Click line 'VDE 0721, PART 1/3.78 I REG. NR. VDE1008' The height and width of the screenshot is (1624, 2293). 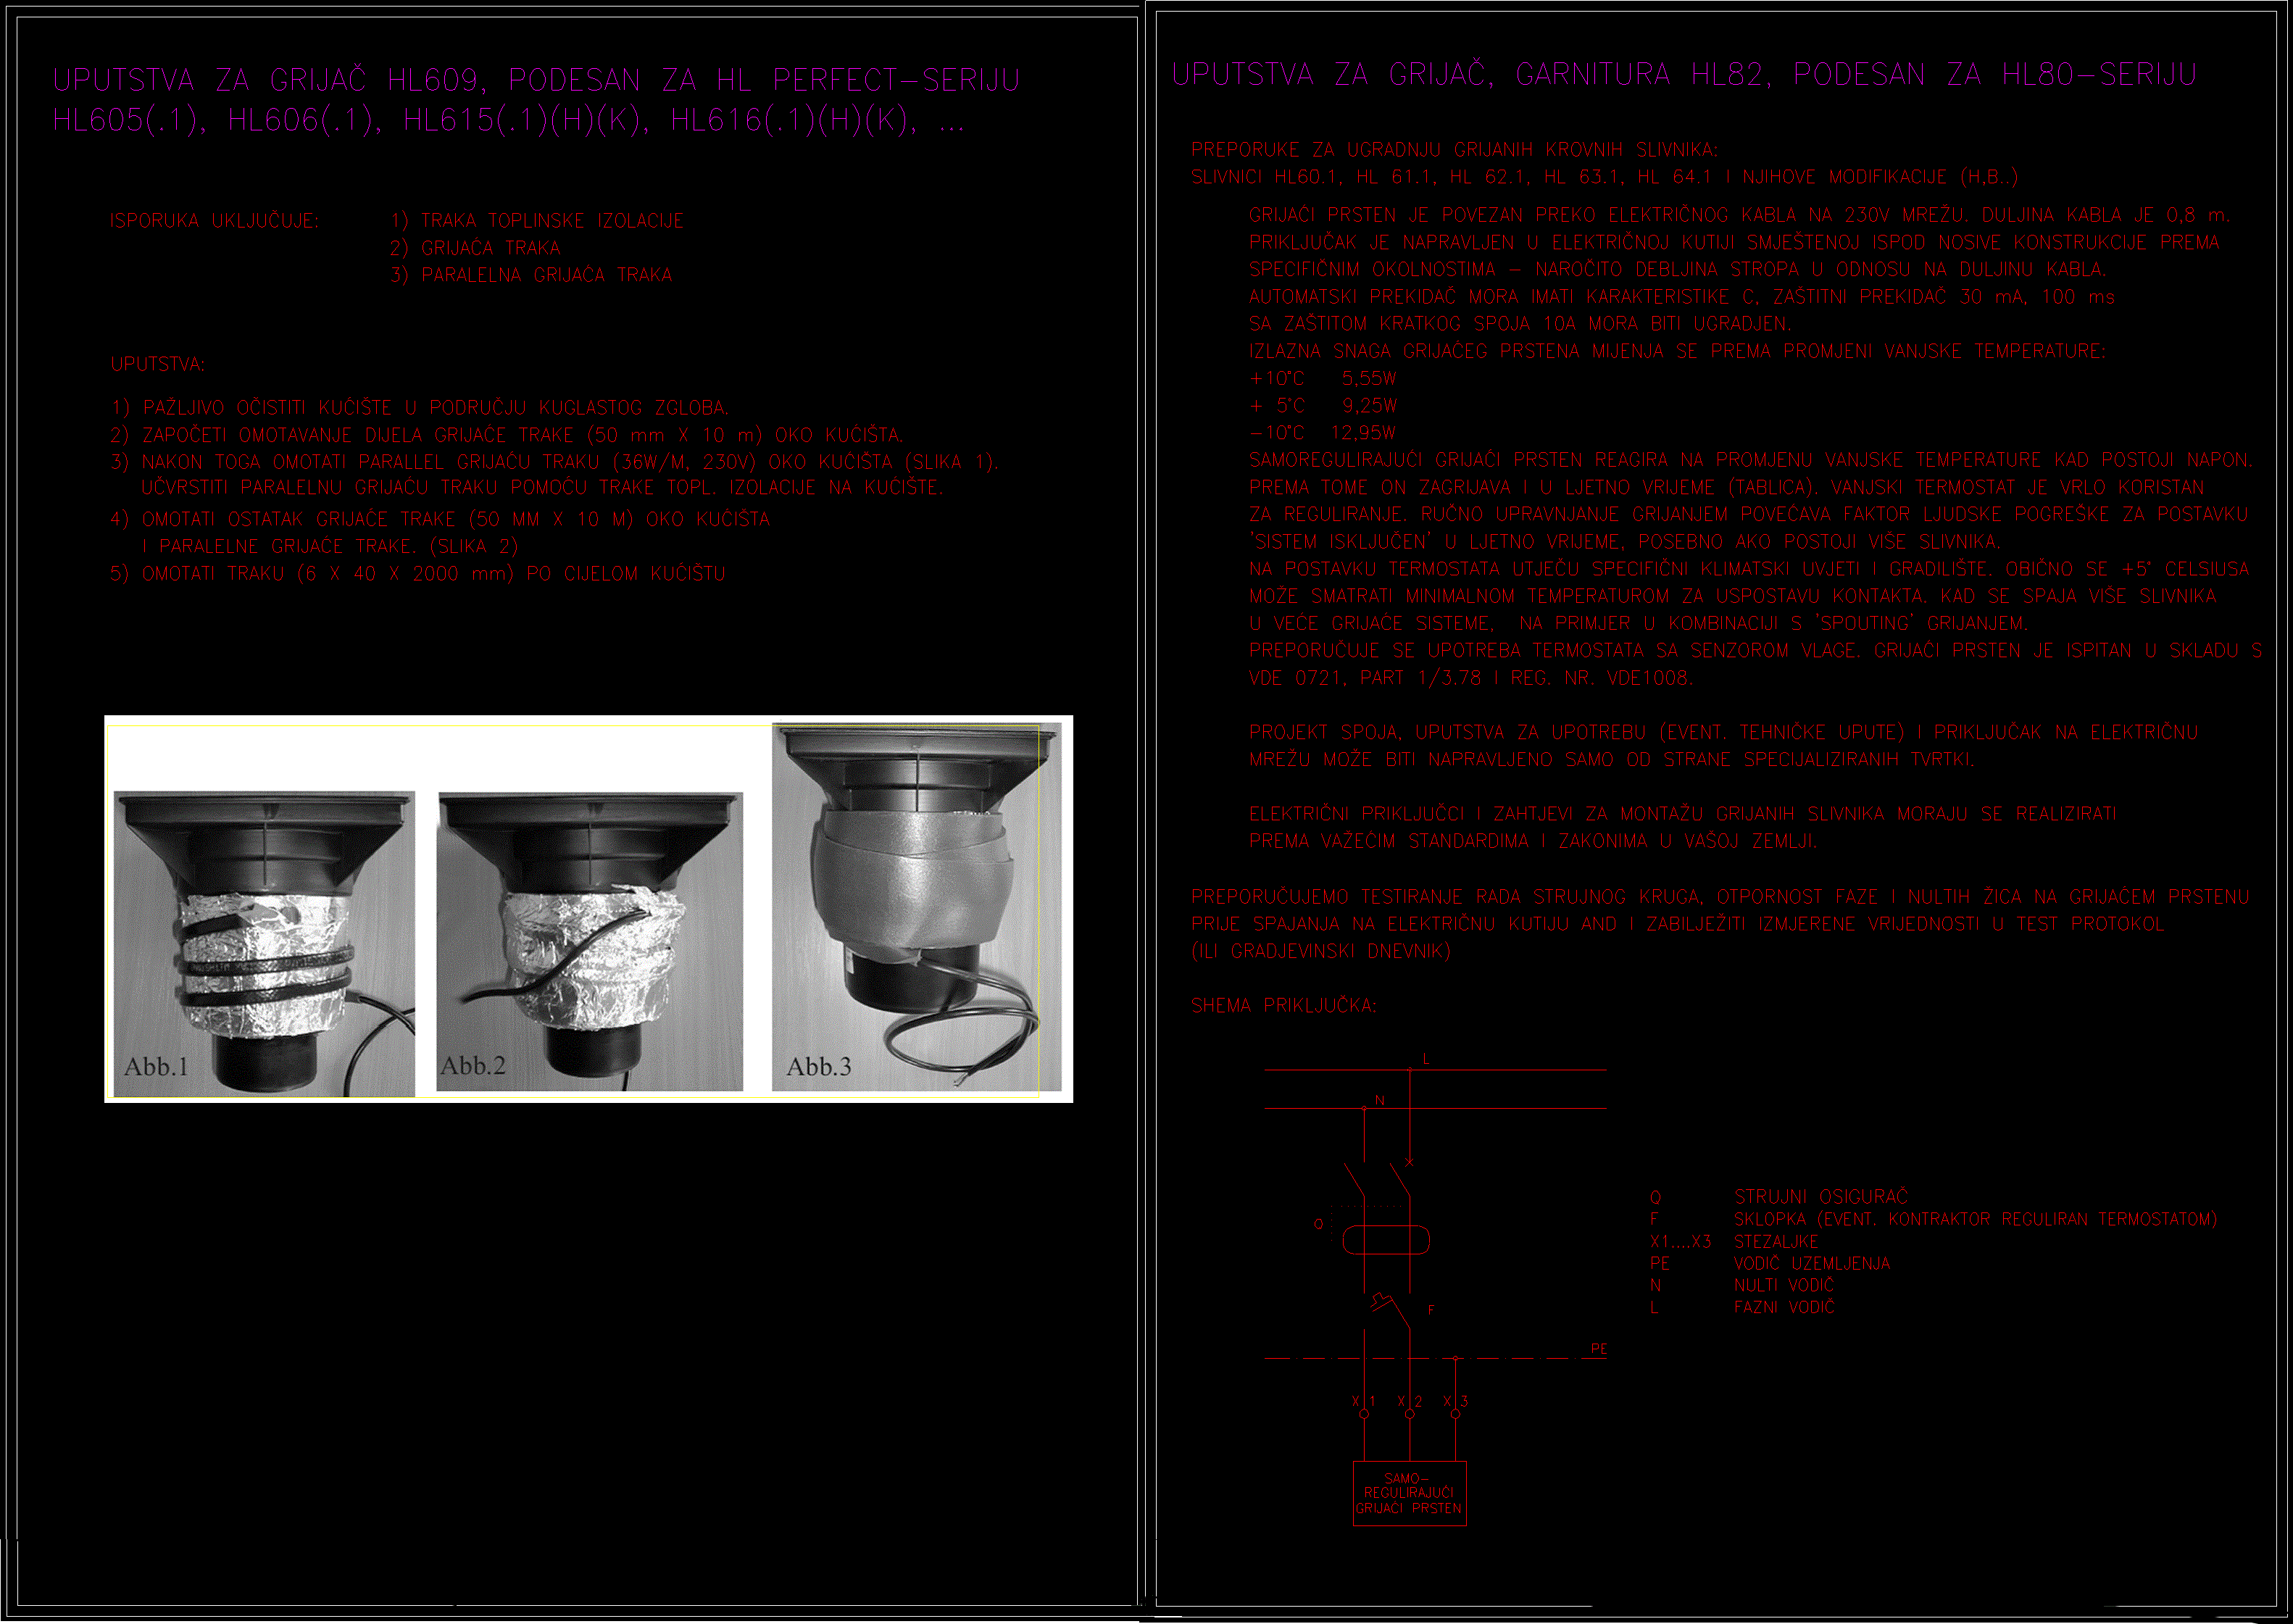(1470, 678)
